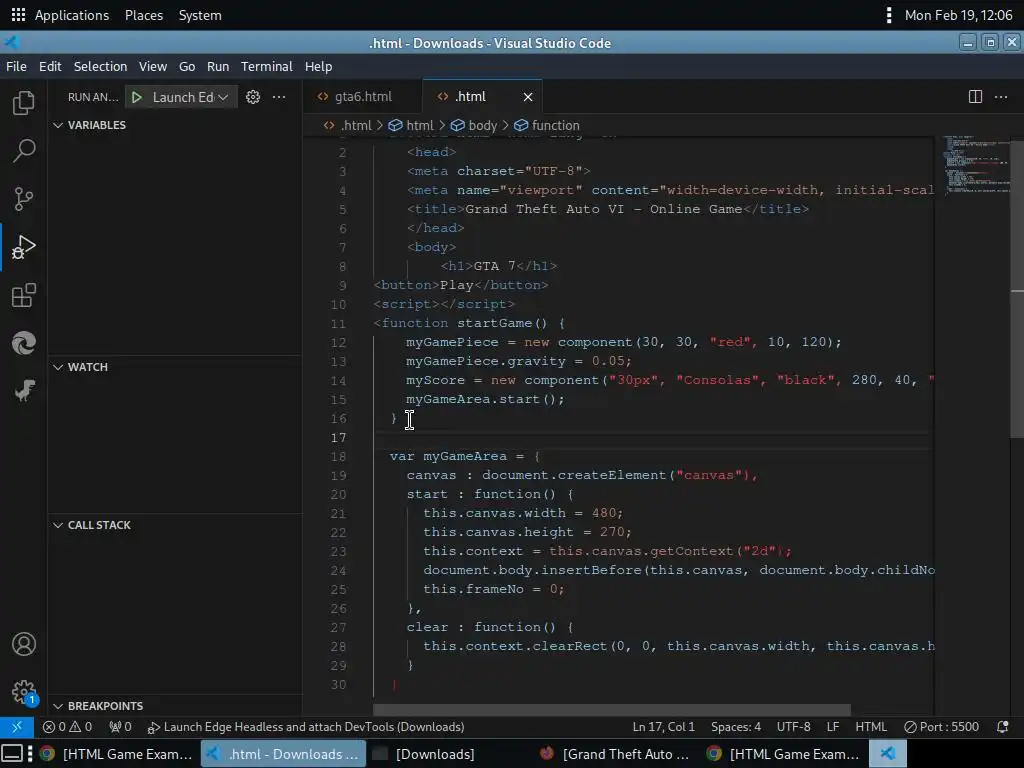Open the Applications grid icon in top panel
The width and height of the screenshot is (1024, 768).
tap(18, 15)
